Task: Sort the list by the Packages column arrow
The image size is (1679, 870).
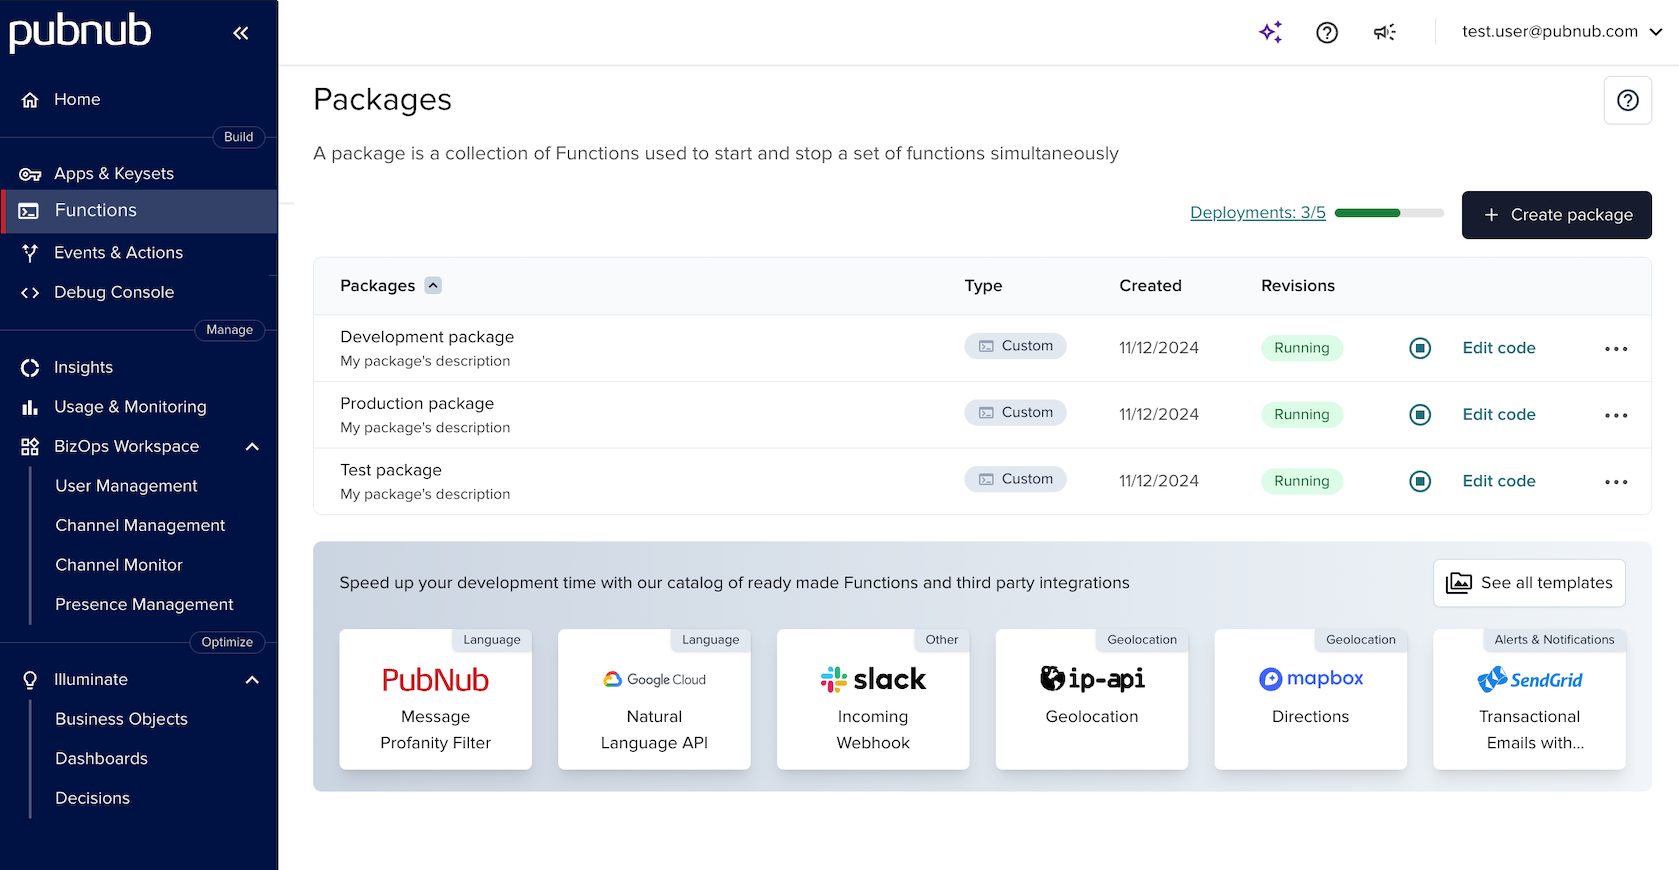Action: 433,285
